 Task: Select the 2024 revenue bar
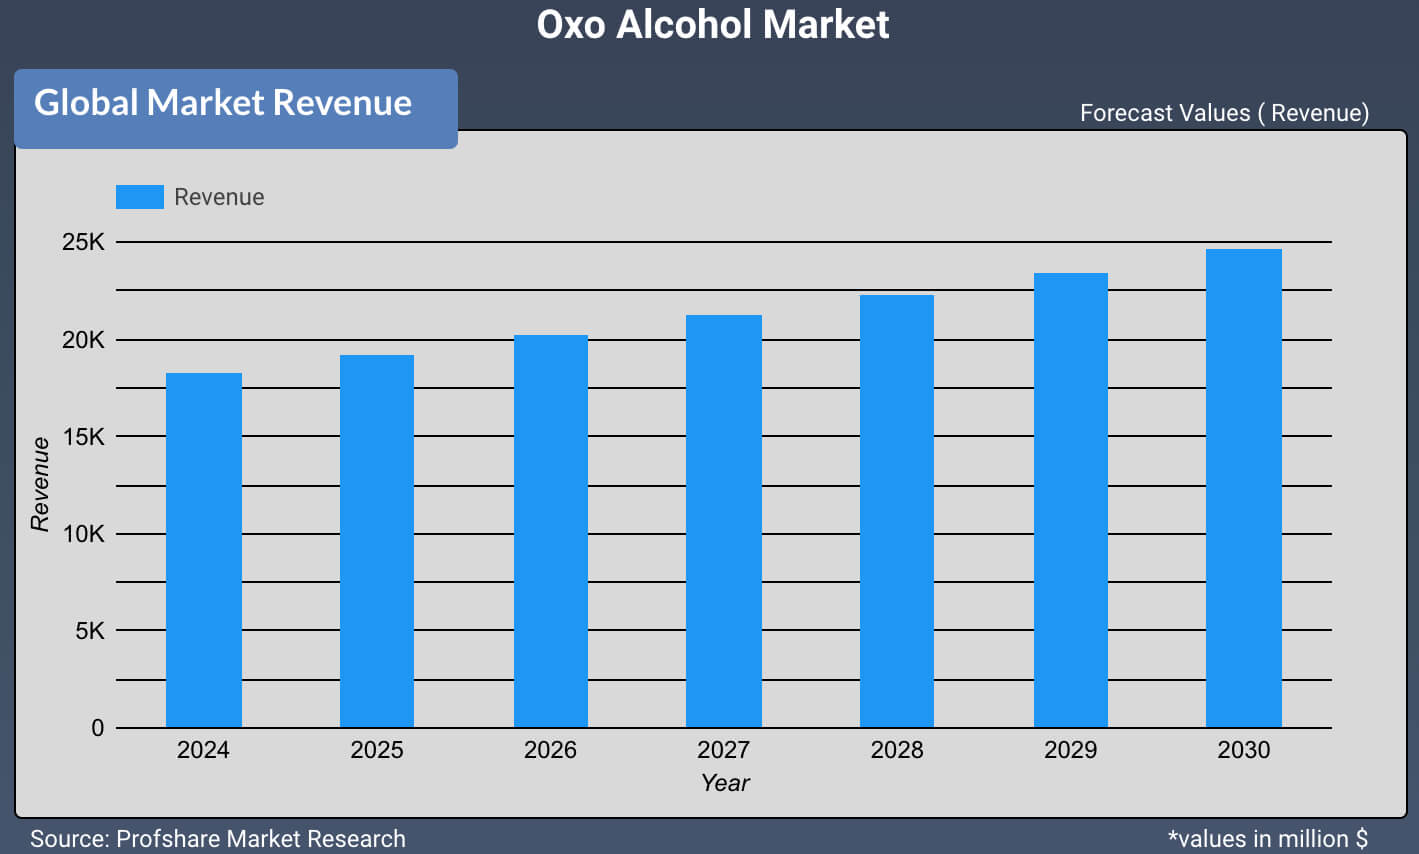coord(203,550)
